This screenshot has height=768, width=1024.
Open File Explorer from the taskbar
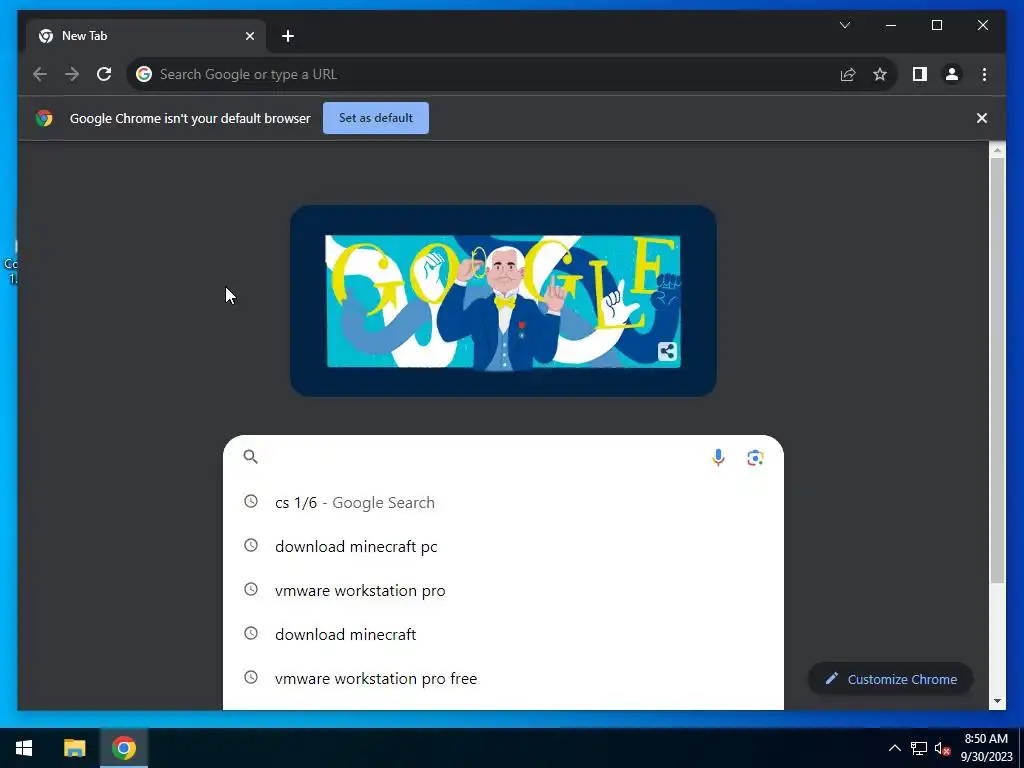click(74, 748)
